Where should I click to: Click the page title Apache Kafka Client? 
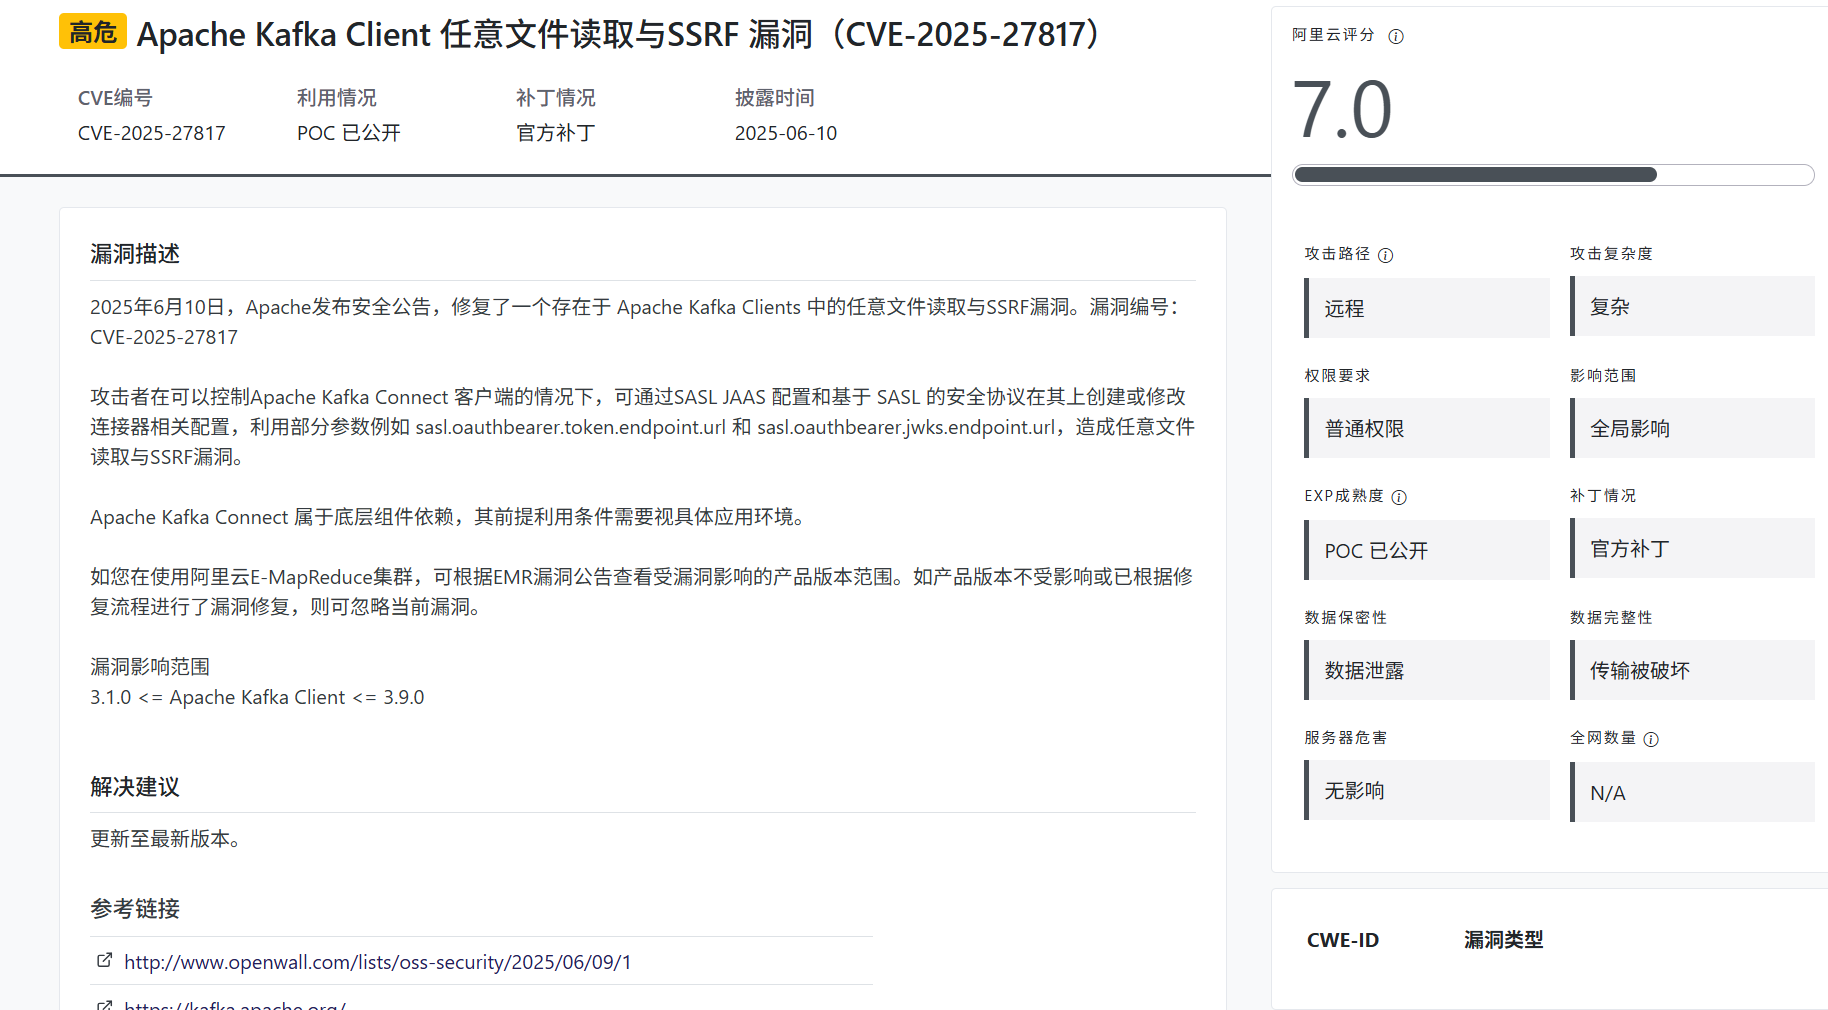click(618, 34)
